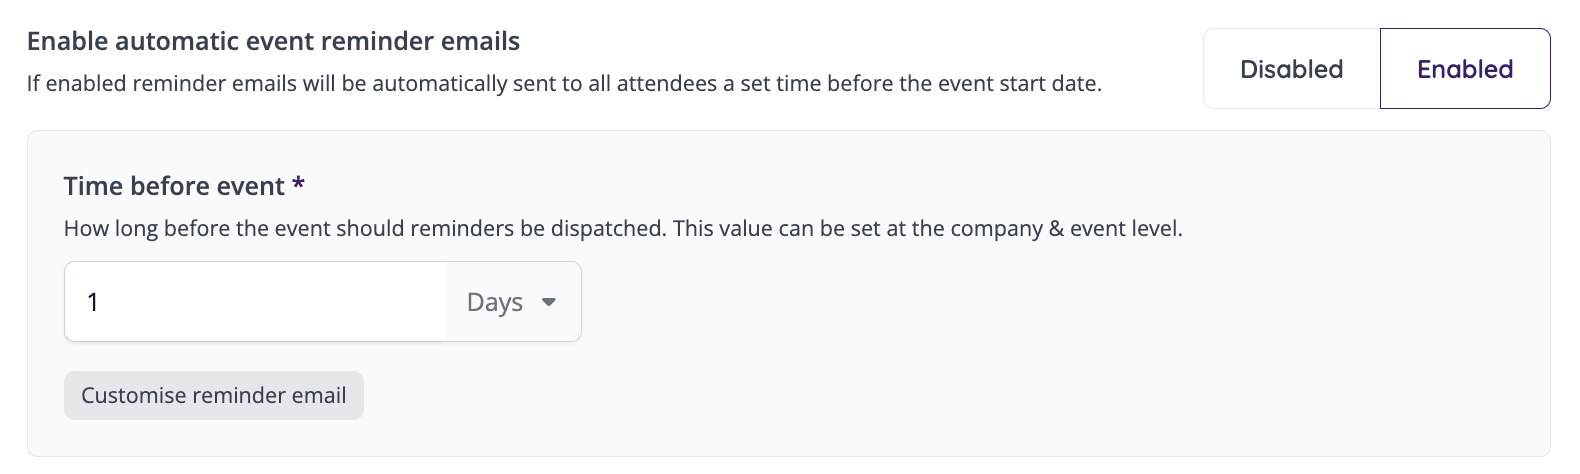Expand the time unit selector showing Days

(x=513, y=302)
